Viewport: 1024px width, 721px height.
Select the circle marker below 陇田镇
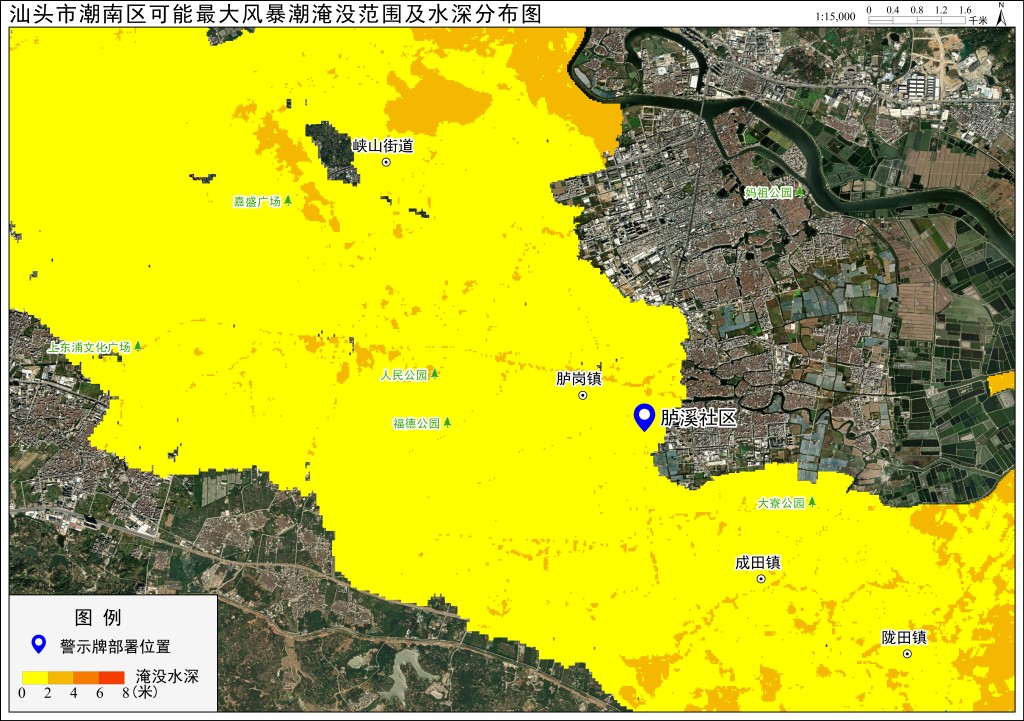(x=907, y=654)
